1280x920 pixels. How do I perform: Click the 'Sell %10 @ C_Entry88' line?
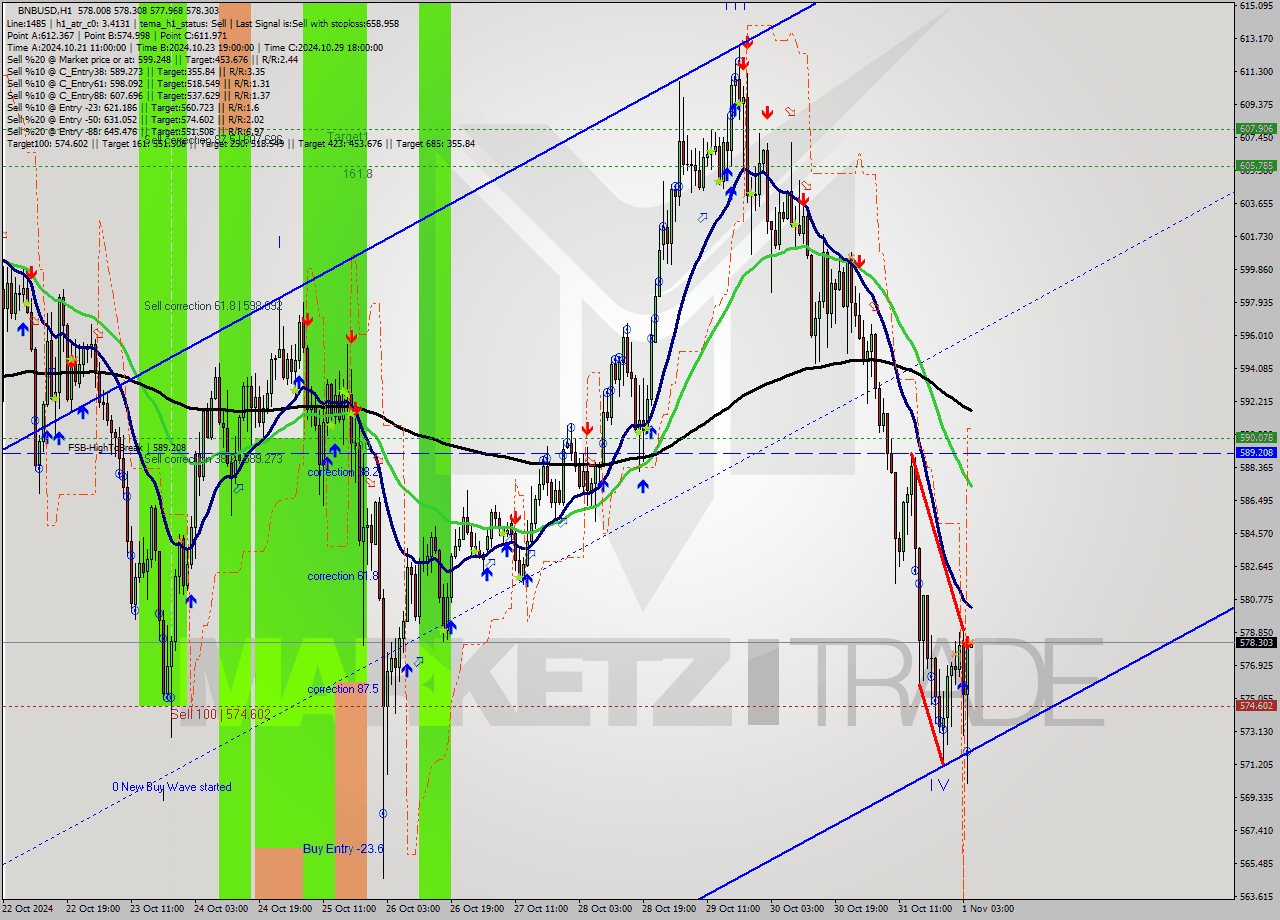pos(138,95)
